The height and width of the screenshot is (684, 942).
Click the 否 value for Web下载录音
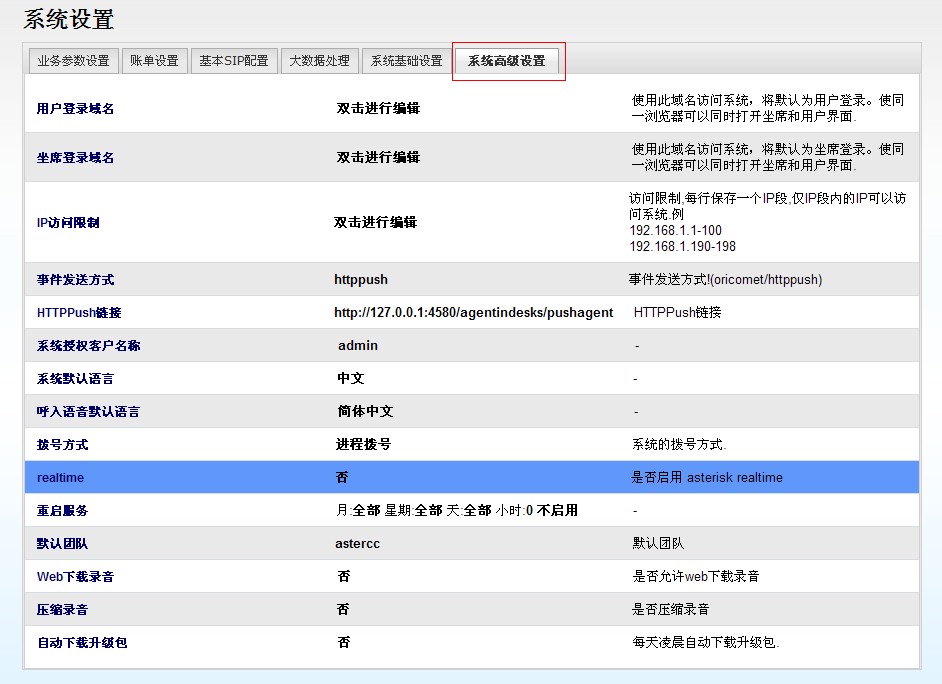(343, 576)
